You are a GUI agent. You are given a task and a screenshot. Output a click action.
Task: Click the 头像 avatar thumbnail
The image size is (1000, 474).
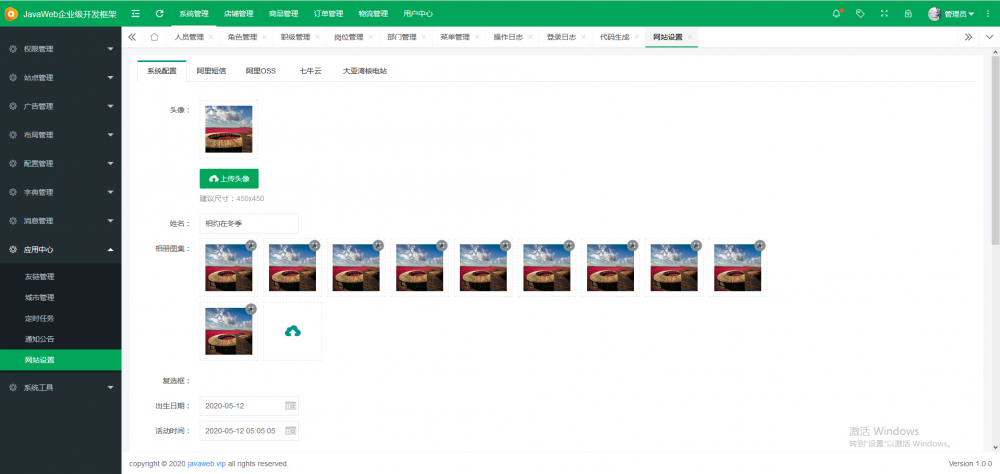point(228,129)
